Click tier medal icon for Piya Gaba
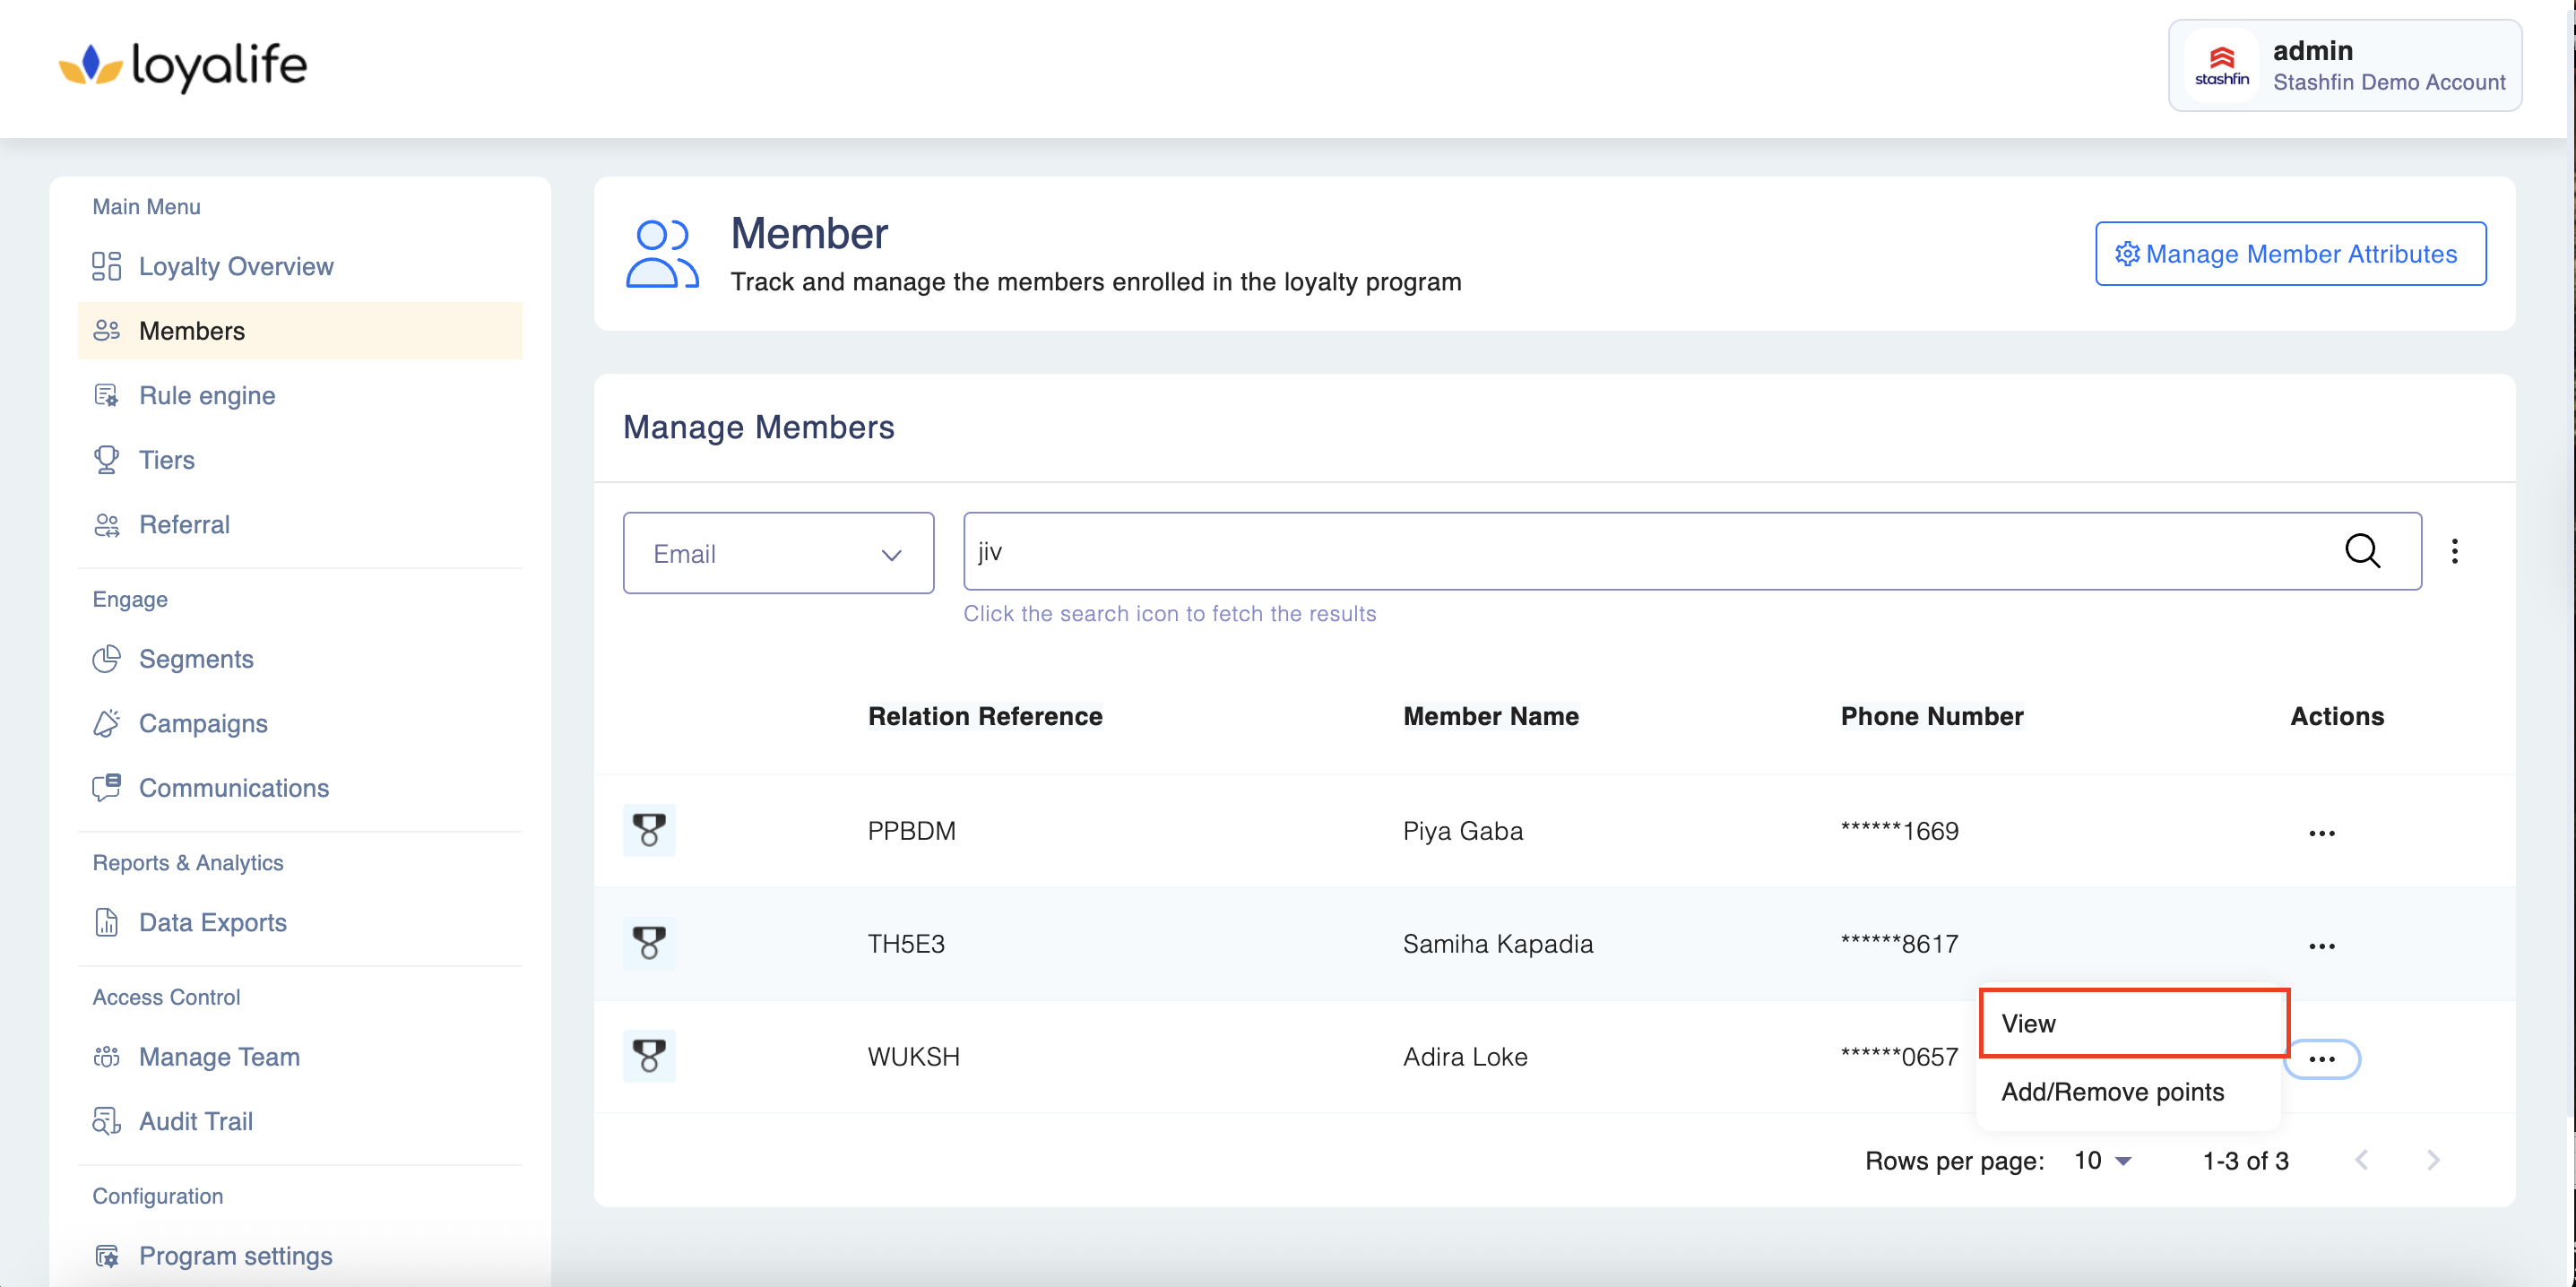The height and width of the screenshot is (1287, 2576). pyautogui.click(x=649, y=830)
